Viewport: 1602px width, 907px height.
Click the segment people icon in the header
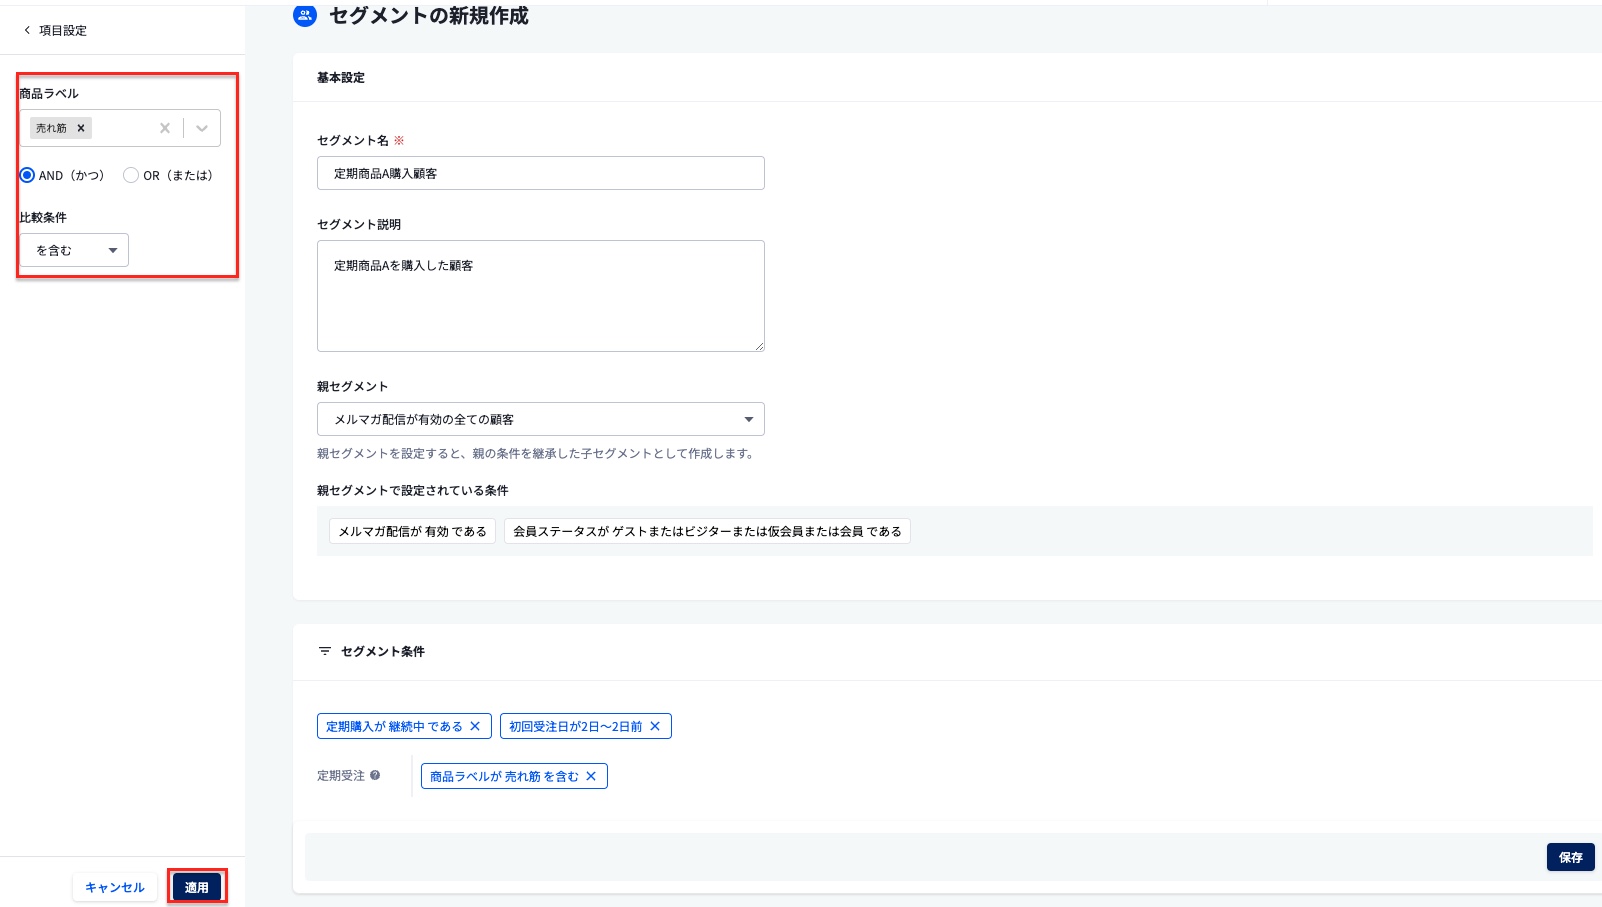point(304,15)
